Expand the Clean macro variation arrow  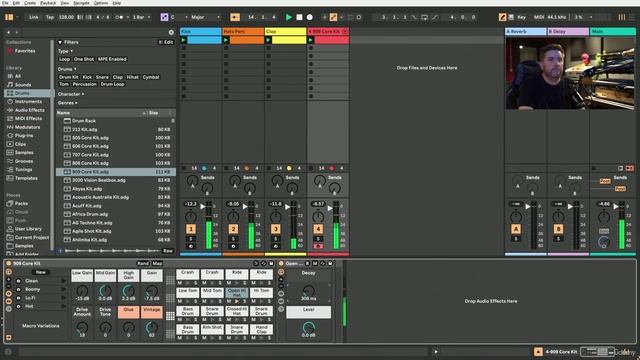coord(63,281)
